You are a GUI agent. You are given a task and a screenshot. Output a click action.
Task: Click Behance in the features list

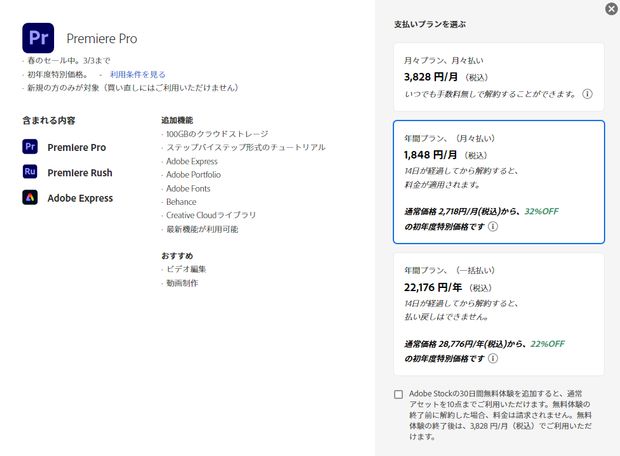click(181, 202)
